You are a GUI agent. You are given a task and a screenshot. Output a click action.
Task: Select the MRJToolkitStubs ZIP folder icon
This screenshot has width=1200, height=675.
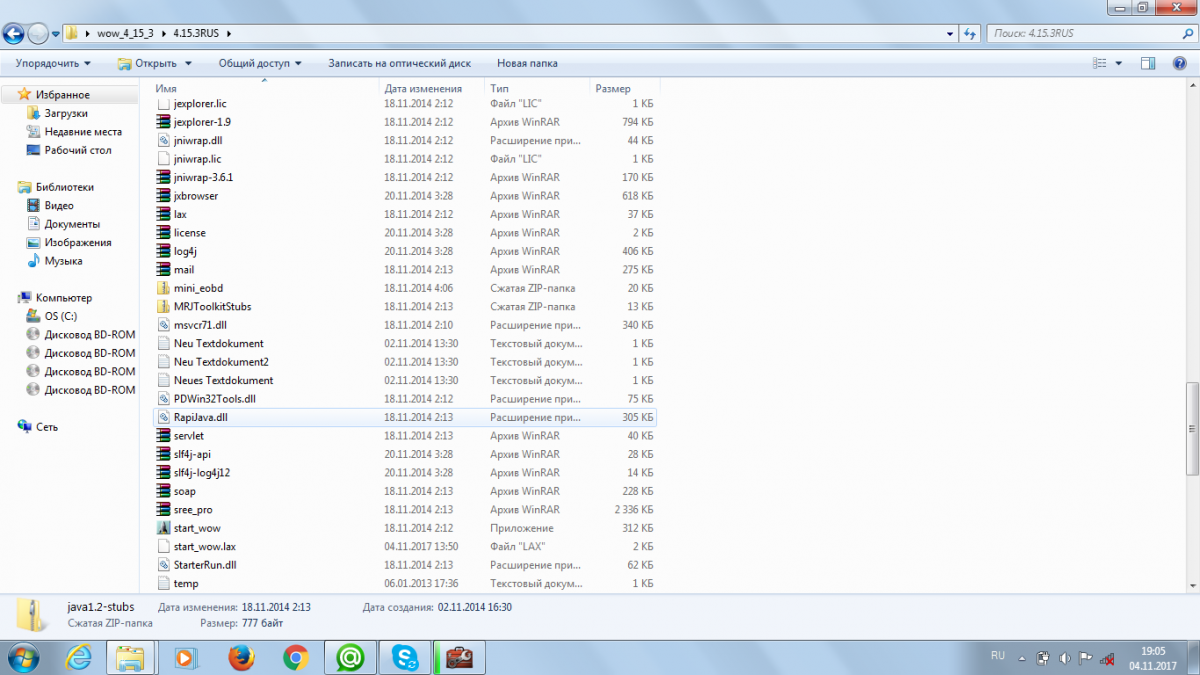pyautogui.click(x=164, y=307)
